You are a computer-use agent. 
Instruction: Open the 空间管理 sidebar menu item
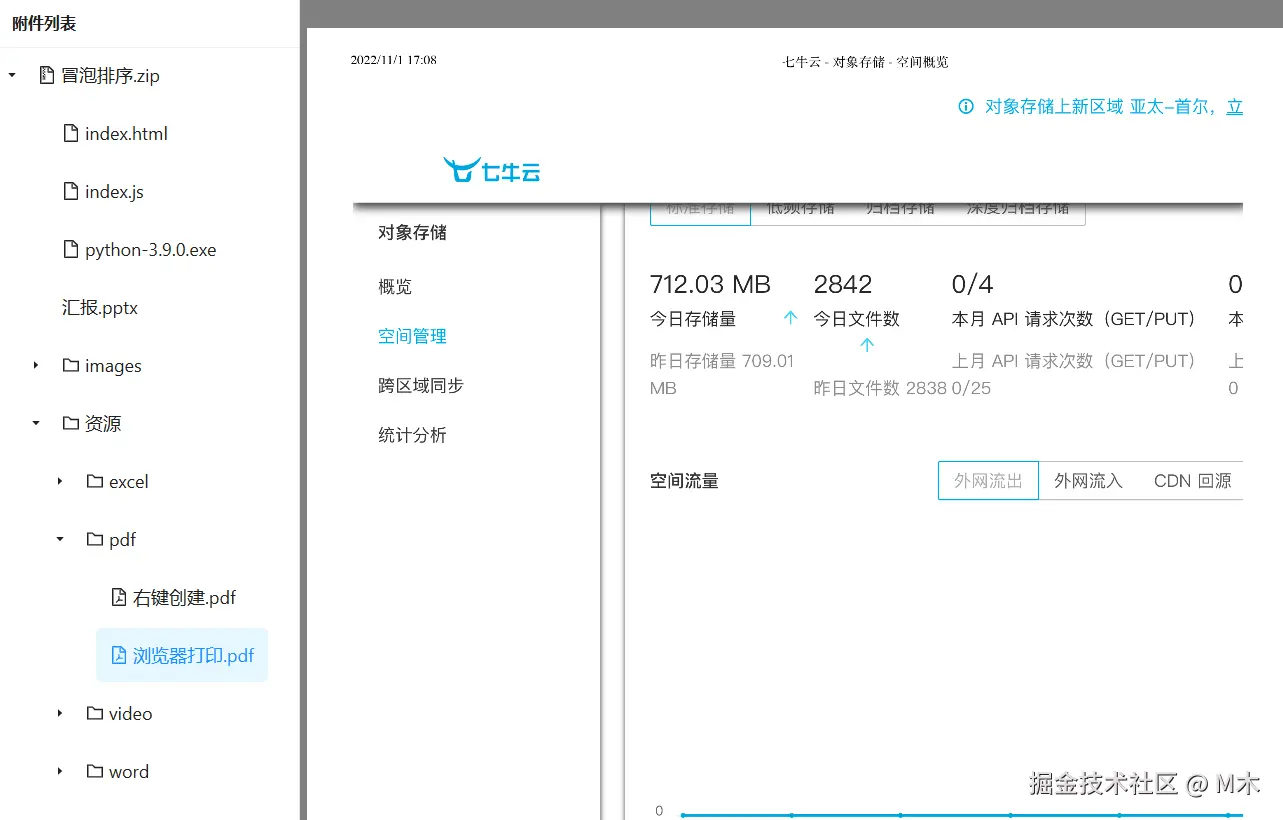412,336
